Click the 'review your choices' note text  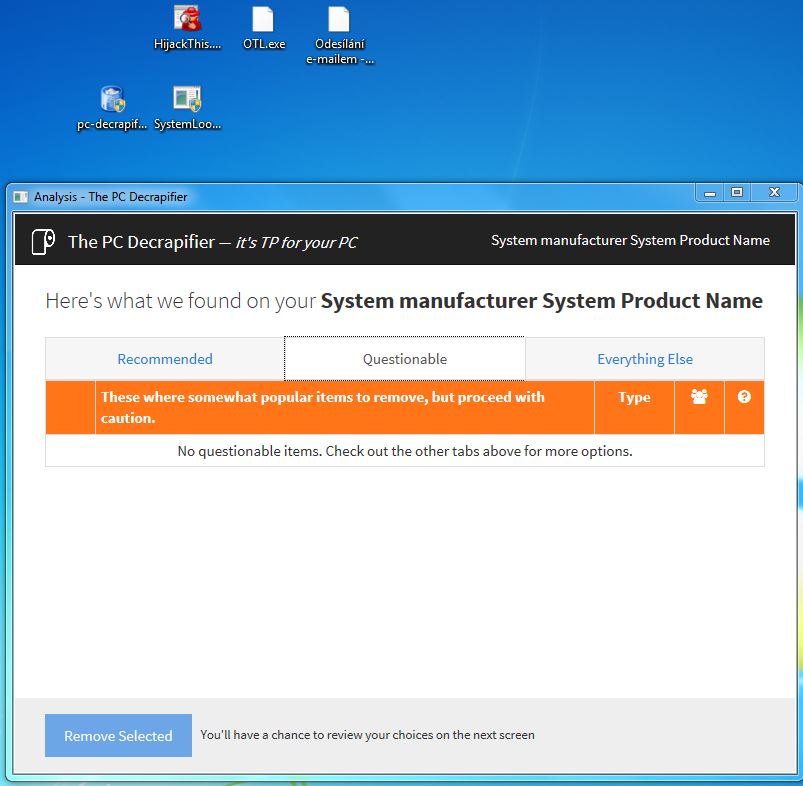pyautogui.click(x=367, y=735)
